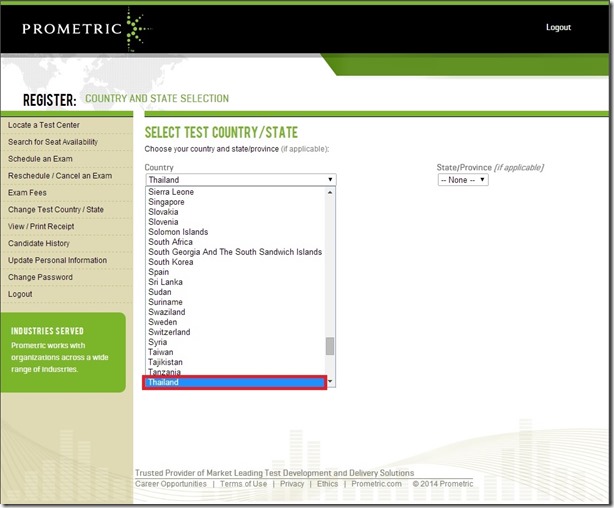614x508 pixels.
Task: Select Change Test Country / State
Action: [x=56, y=209]
